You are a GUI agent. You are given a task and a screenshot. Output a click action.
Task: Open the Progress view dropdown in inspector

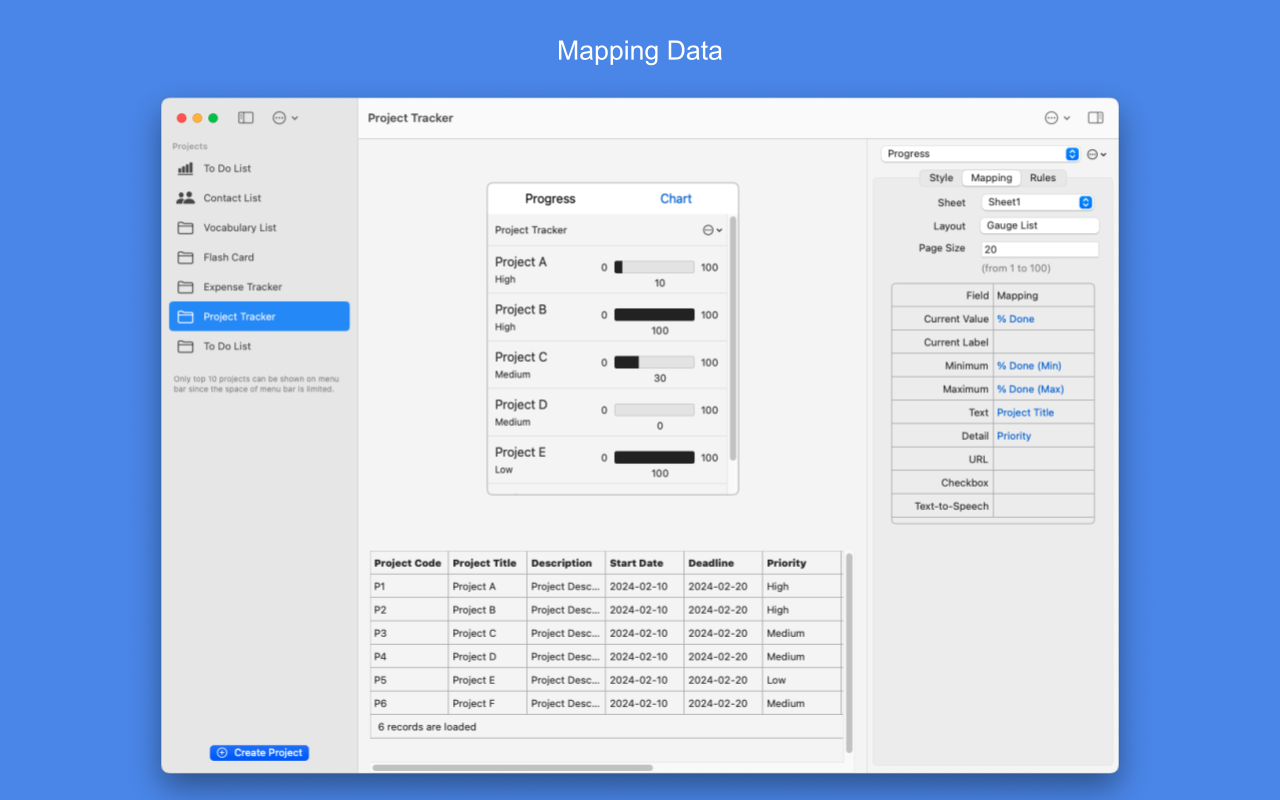[981, 154]
